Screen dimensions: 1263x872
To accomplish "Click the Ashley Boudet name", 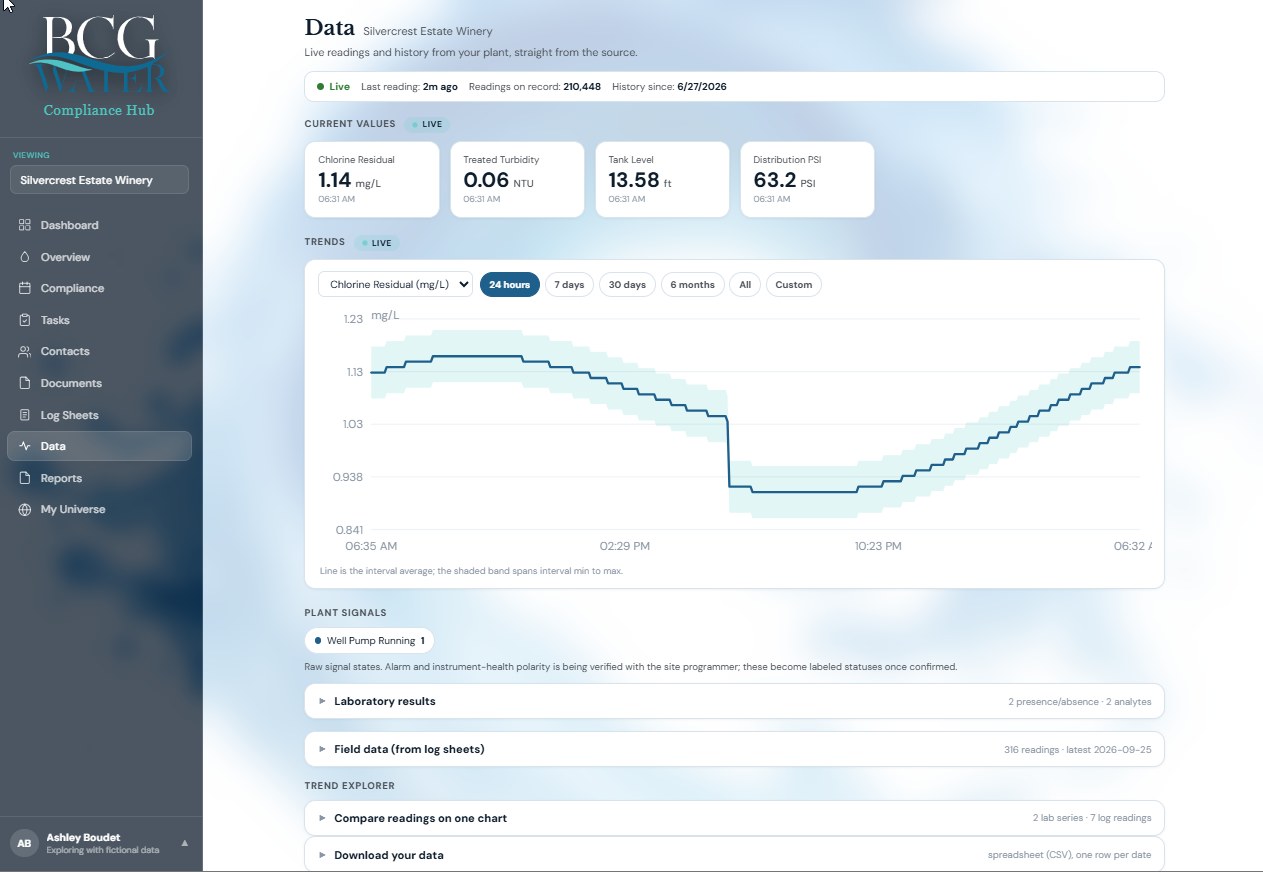I will click(83, 837).
